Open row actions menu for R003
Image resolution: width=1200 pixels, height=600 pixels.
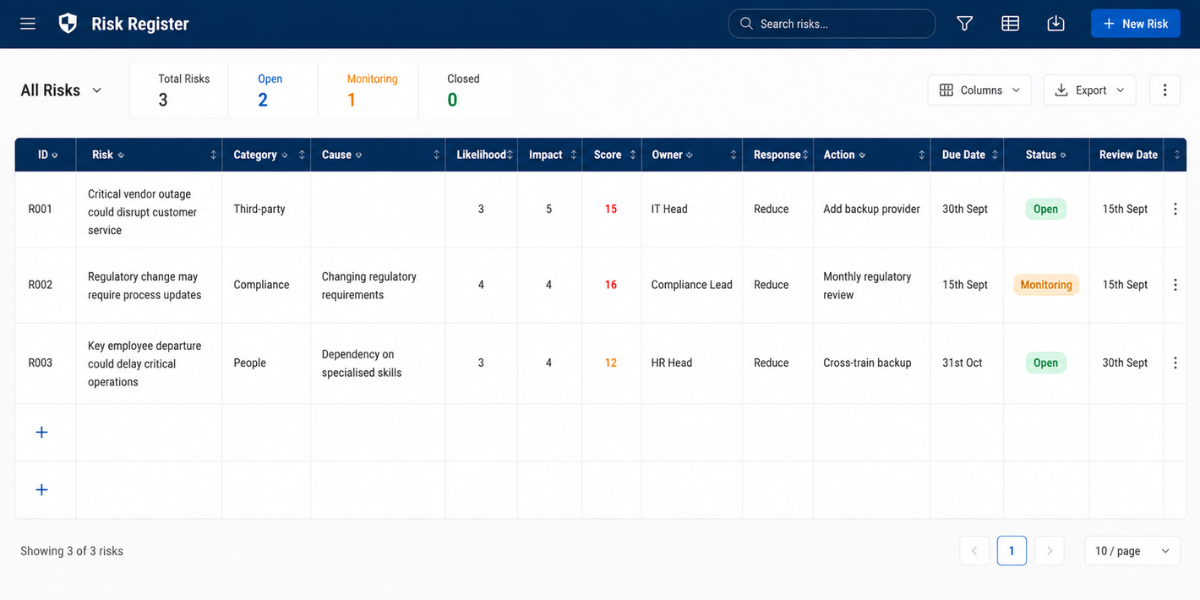coord(1175,363)
